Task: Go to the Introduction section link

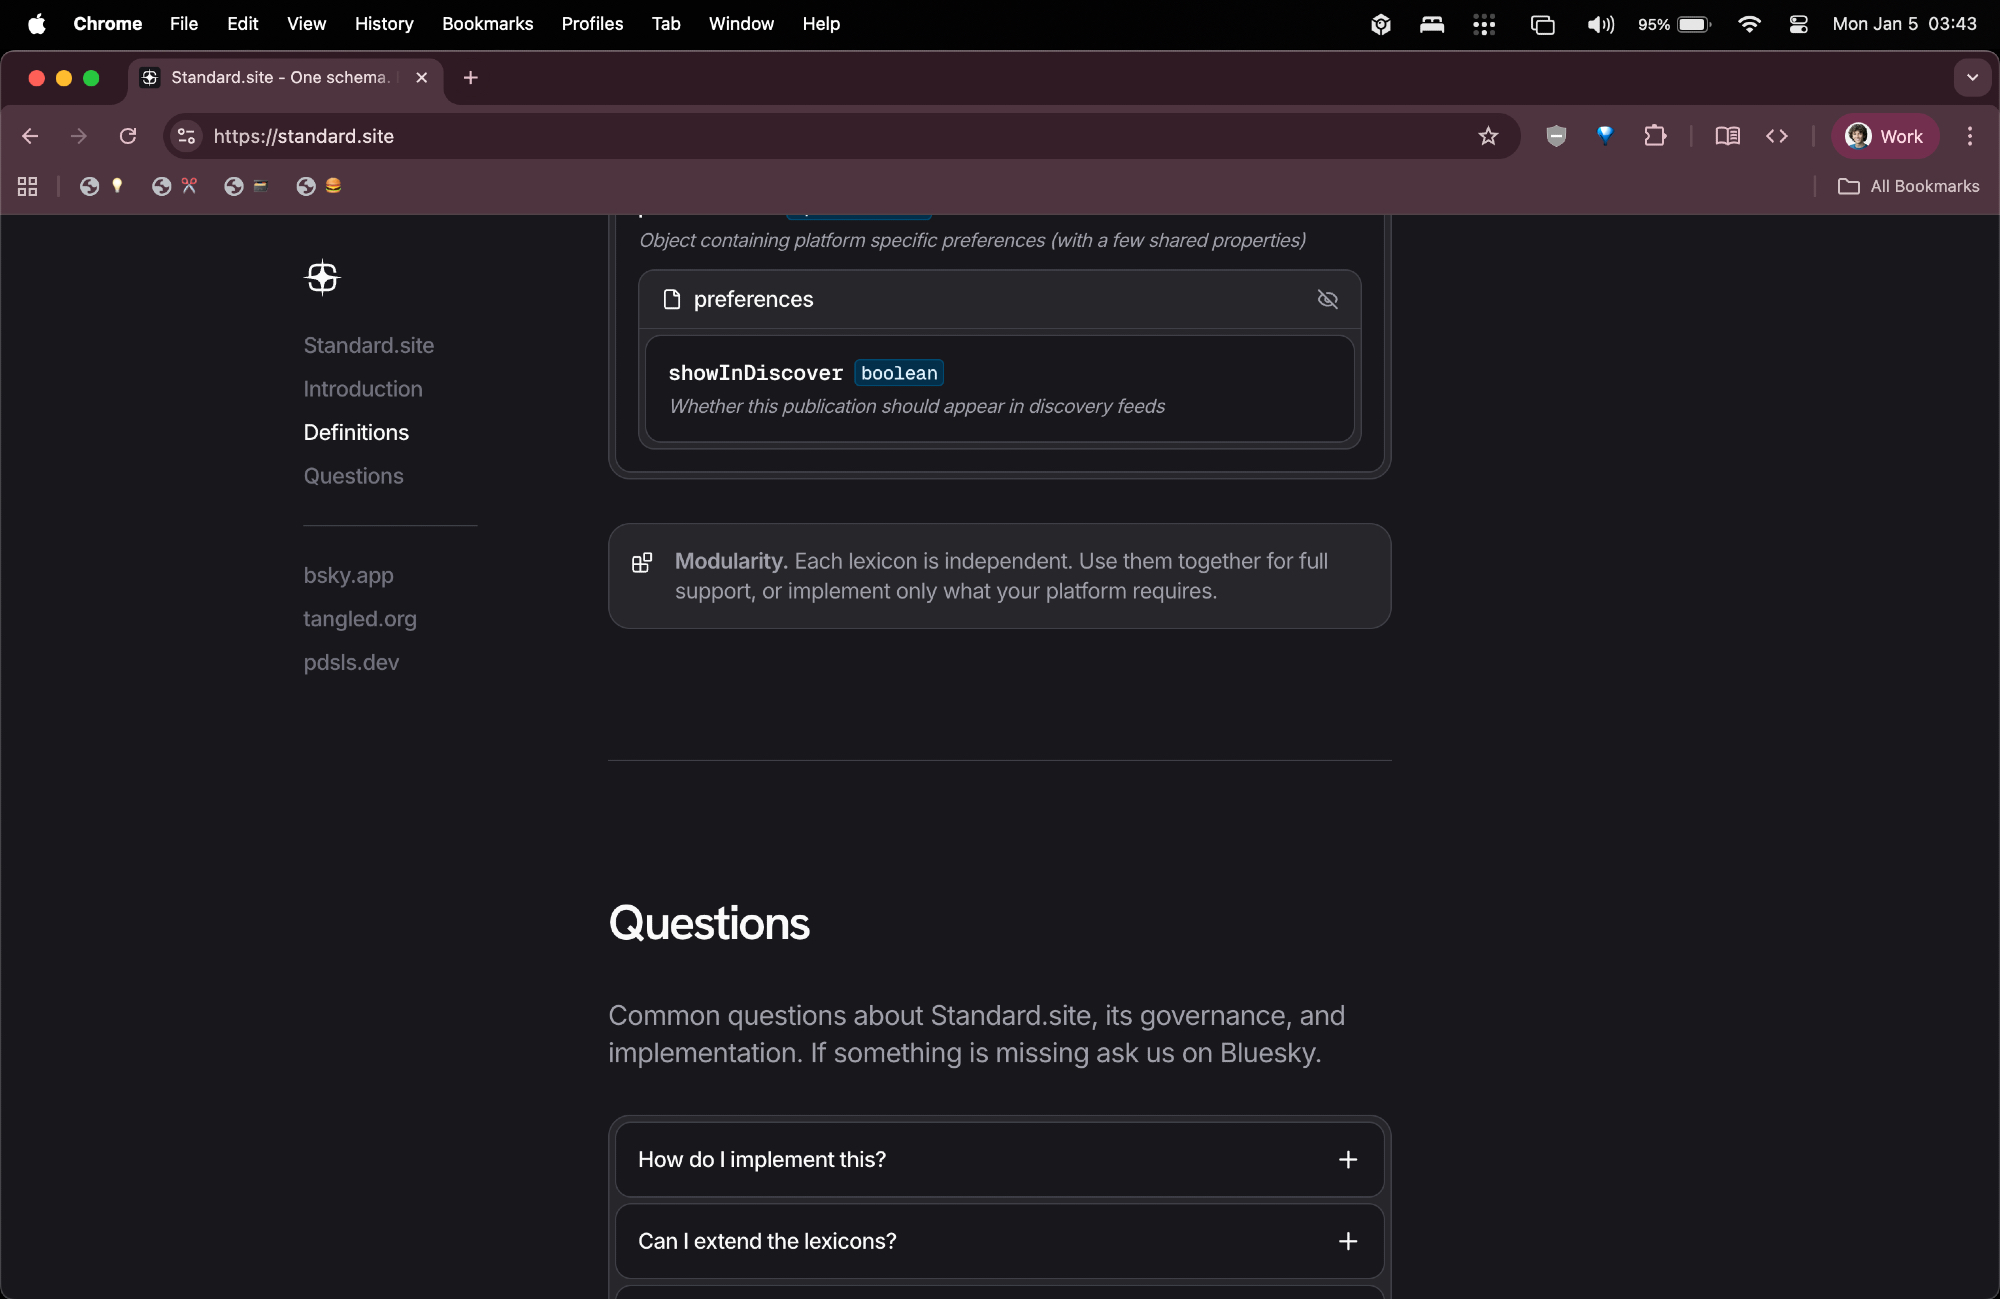Action: point(363,389)
